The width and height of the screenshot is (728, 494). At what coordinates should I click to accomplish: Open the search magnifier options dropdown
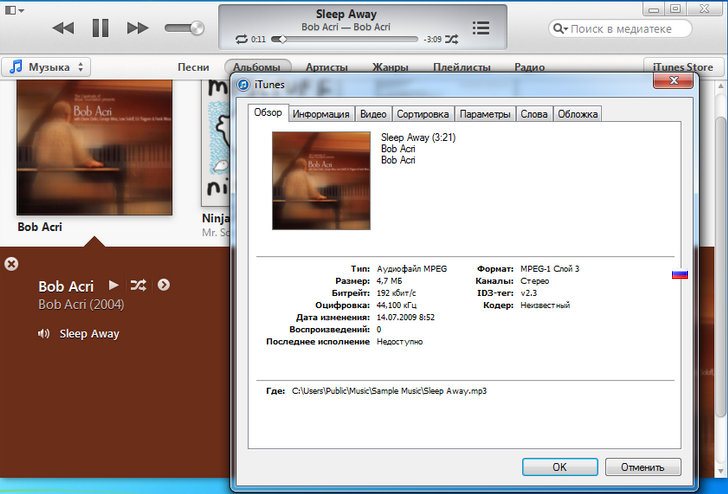coord(560,29)
